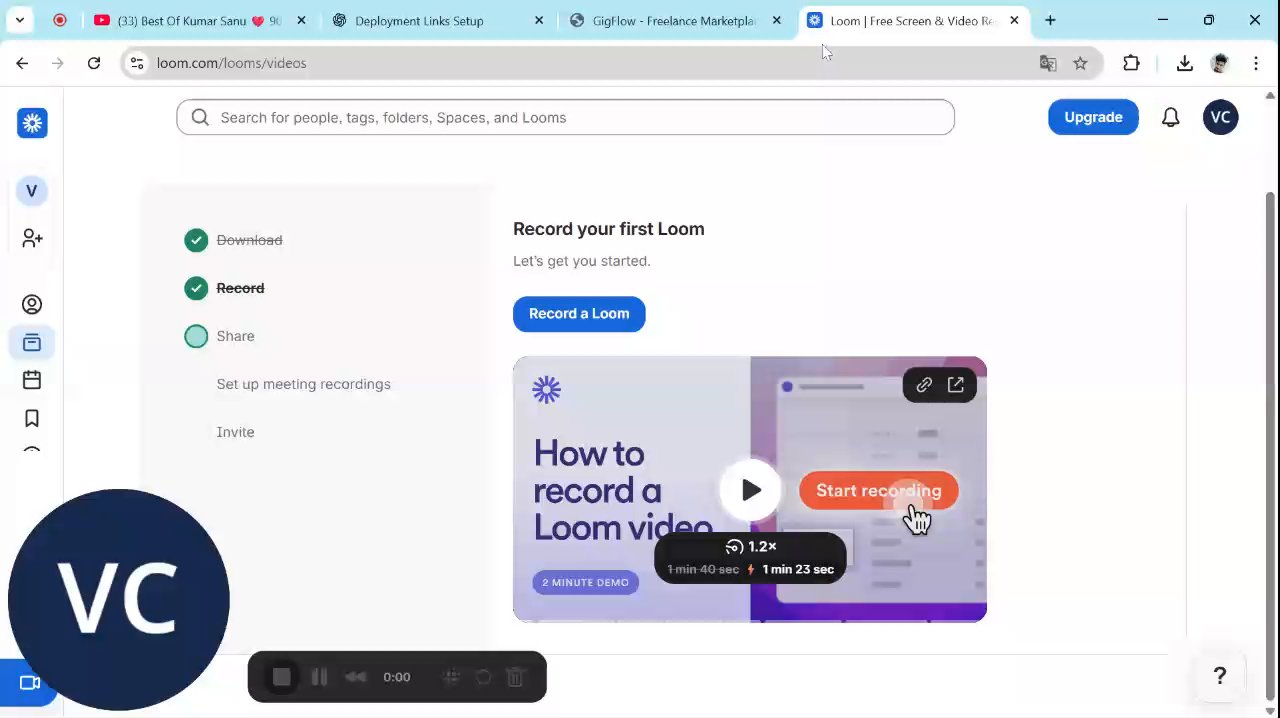Open the V workspace avatar in sidebar
The image size is (1280, 718).
(32, 191)
